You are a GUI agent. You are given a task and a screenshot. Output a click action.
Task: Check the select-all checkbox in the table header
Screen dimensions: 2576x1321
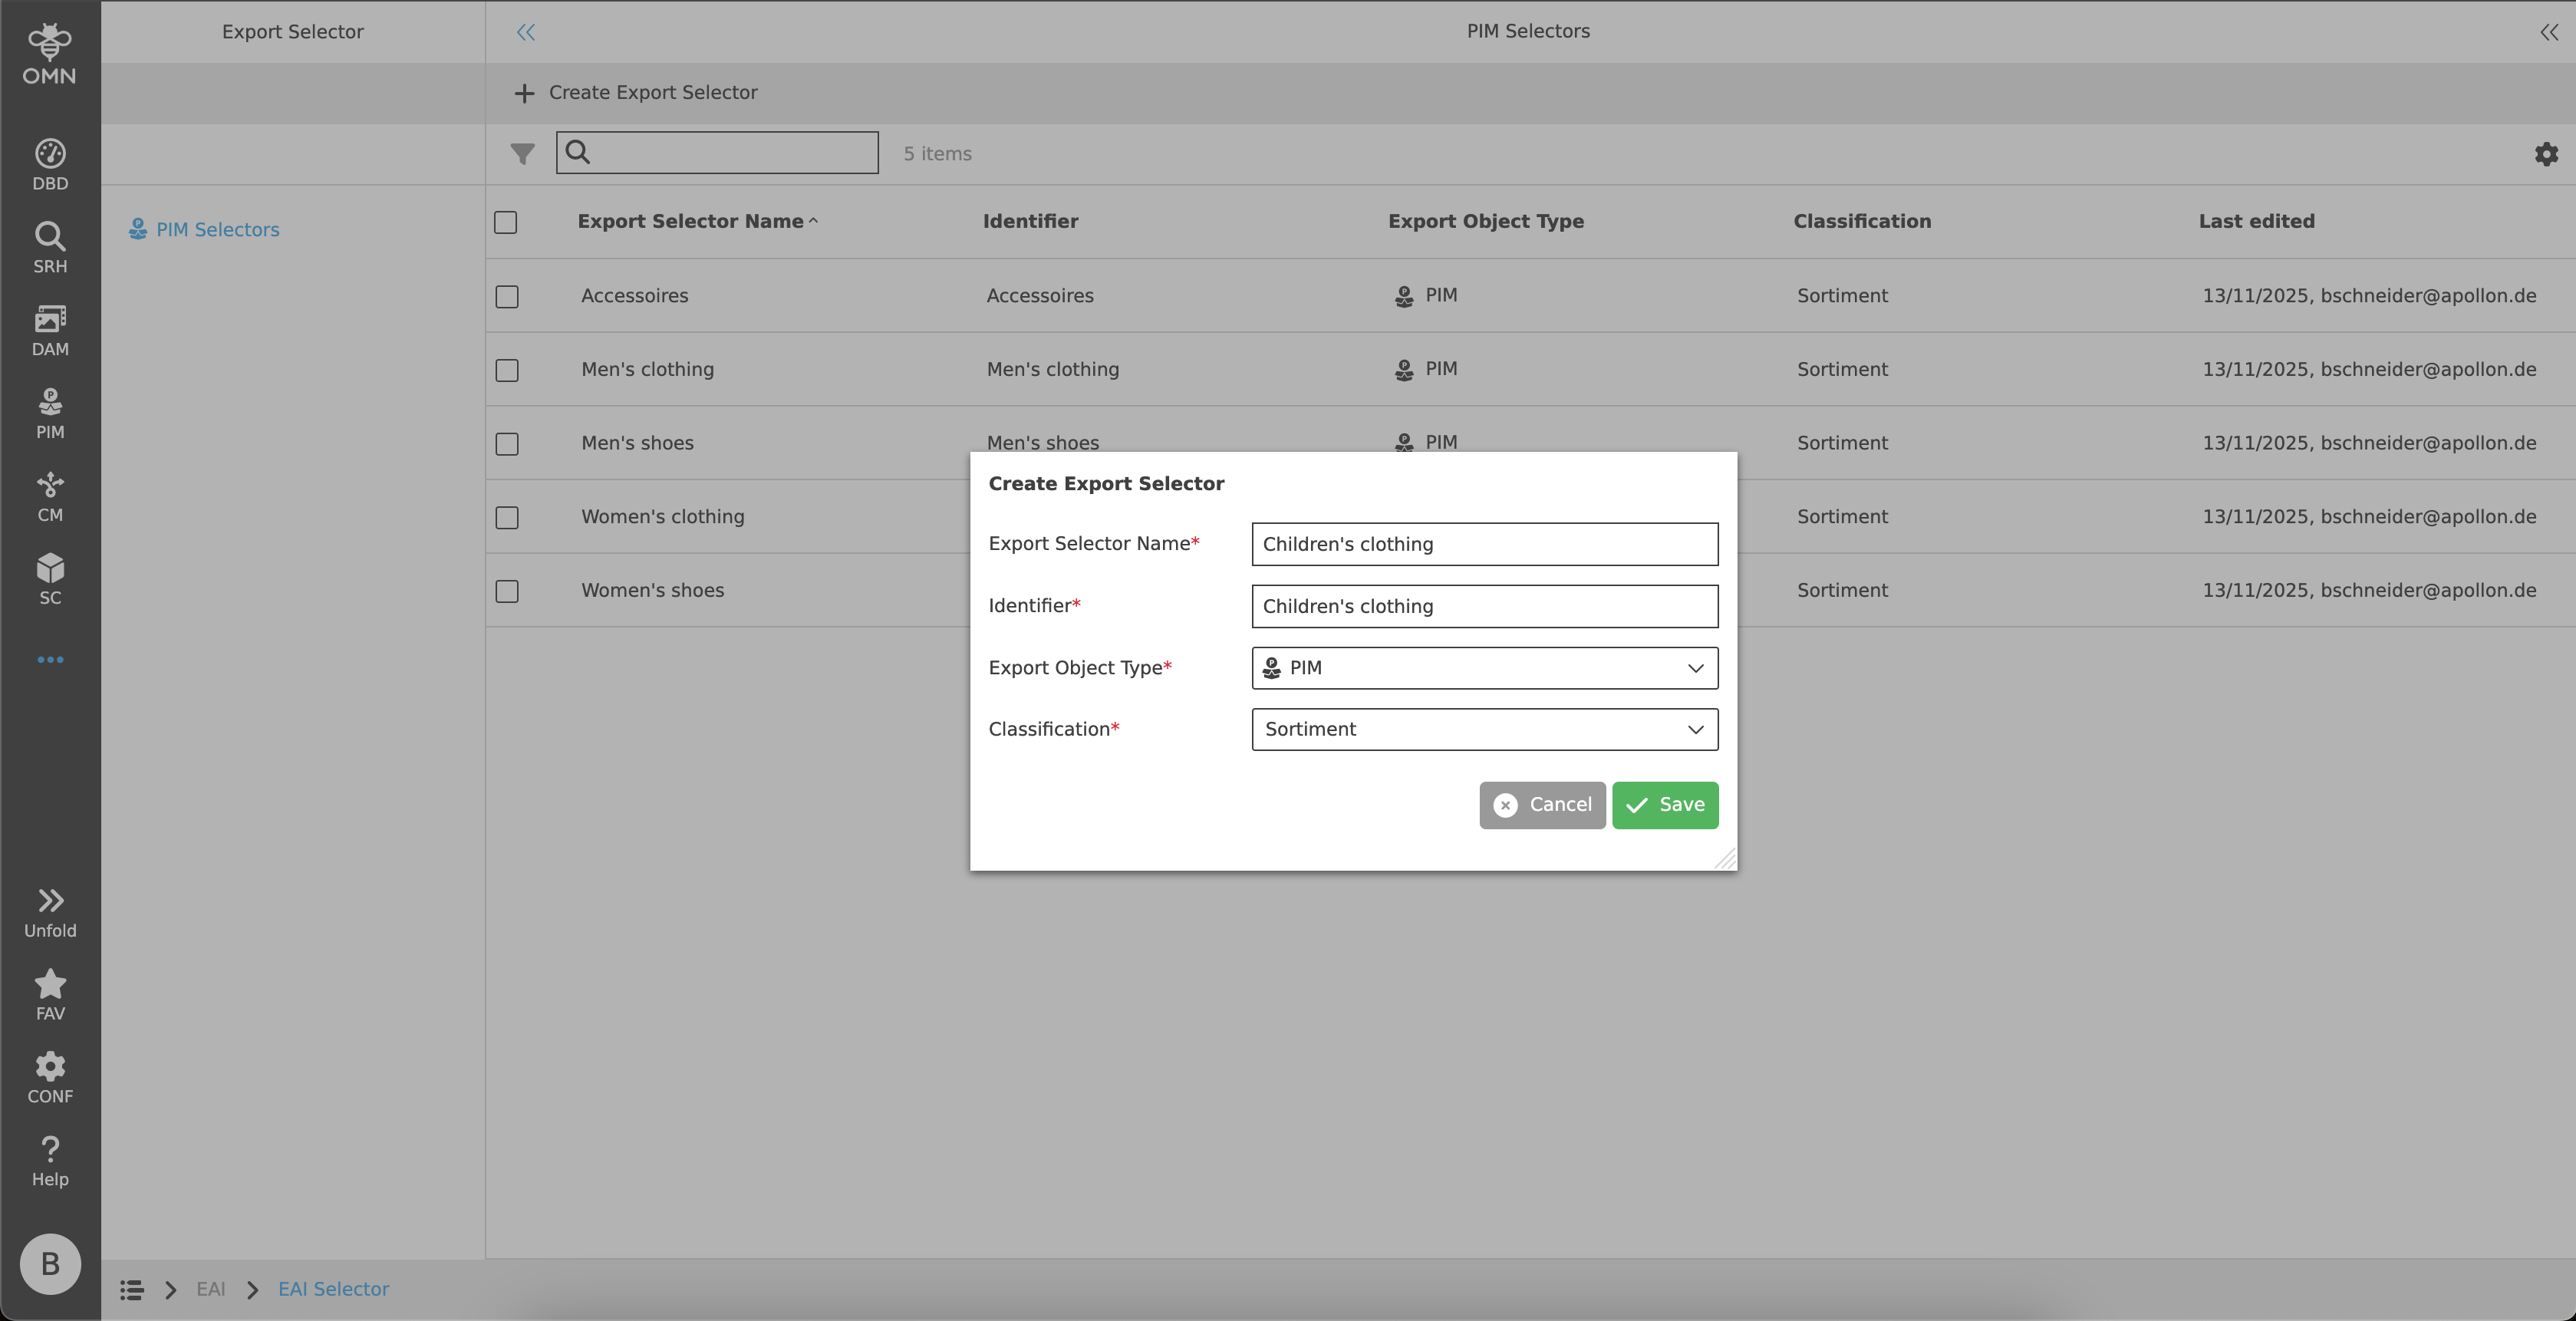point(506,222)
